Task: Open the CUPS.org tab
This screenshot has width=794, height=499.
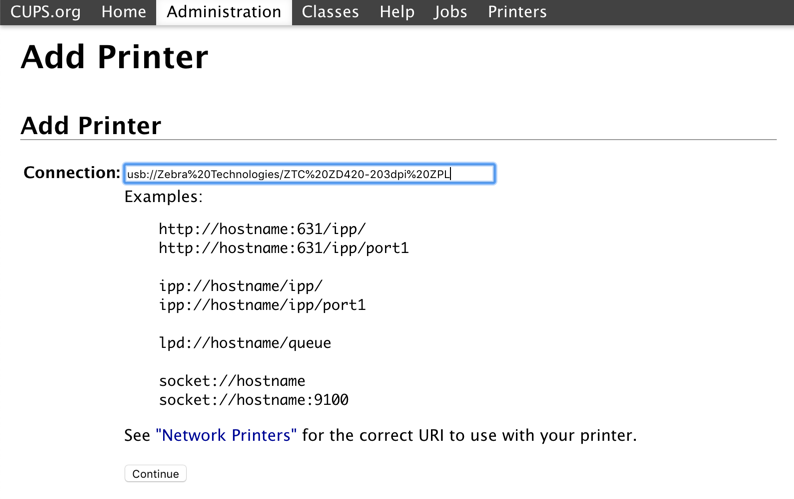Action: [x=46, y=12]
